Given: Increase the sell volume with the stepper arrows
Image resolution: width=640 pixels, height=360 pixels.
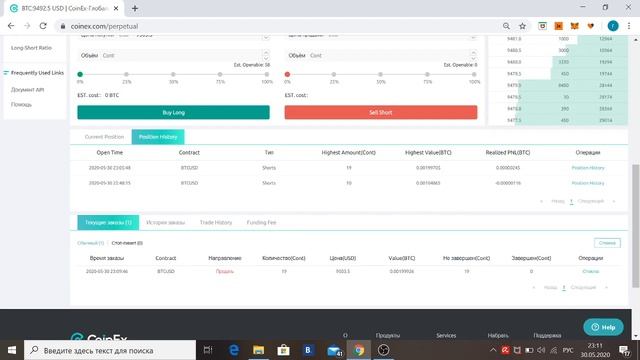Looking at the screenshot, I should pos(473,52).
